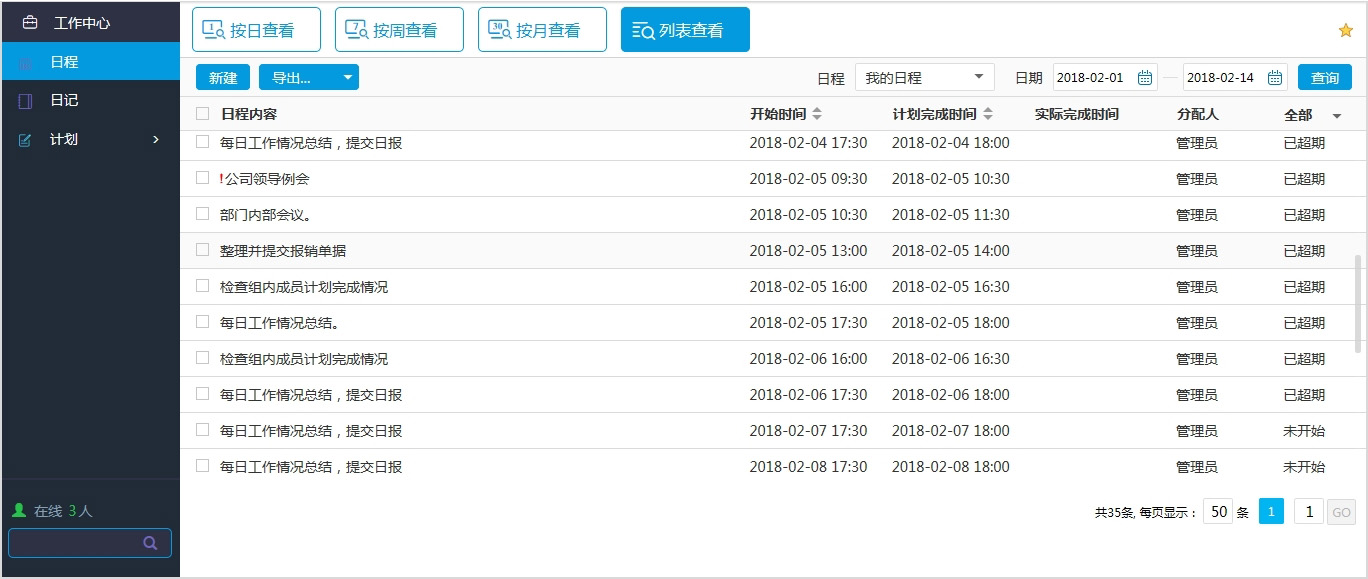
Task: Open the 我的日程 dropdown
Action: tap(922, 76)
